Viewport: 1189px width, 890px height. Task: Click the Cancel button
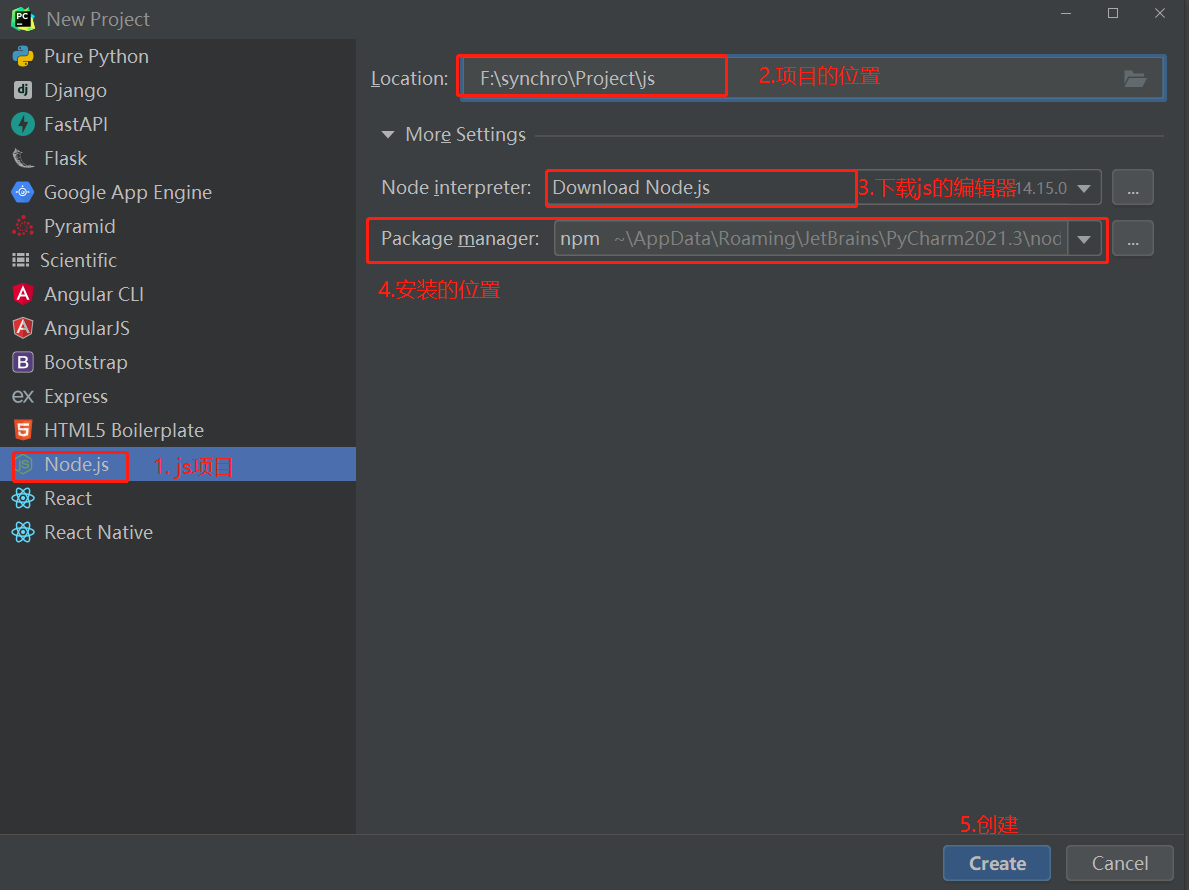[1120, 863]
